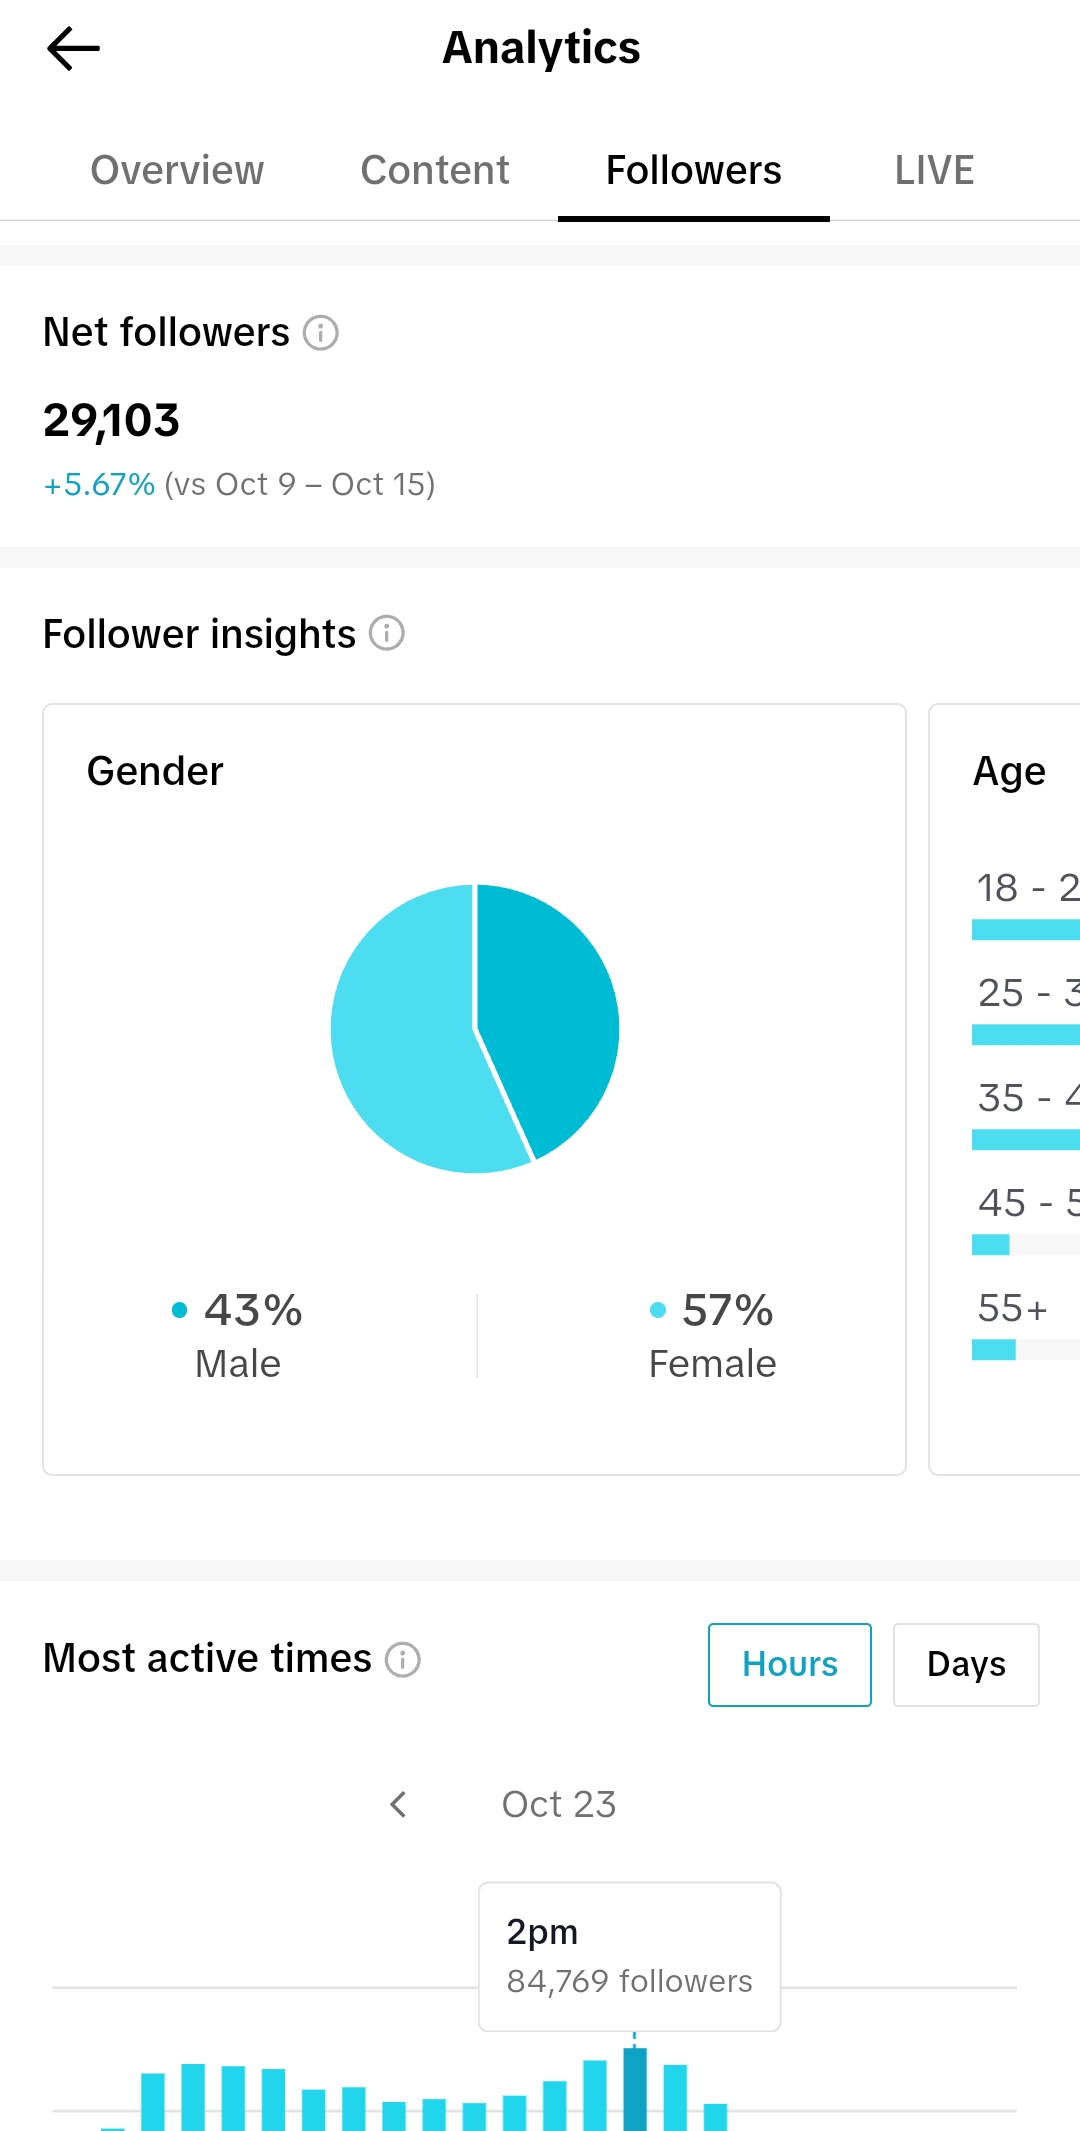Open the Oct 23 date selector
The image size is (1080, 2131).
558,1804
